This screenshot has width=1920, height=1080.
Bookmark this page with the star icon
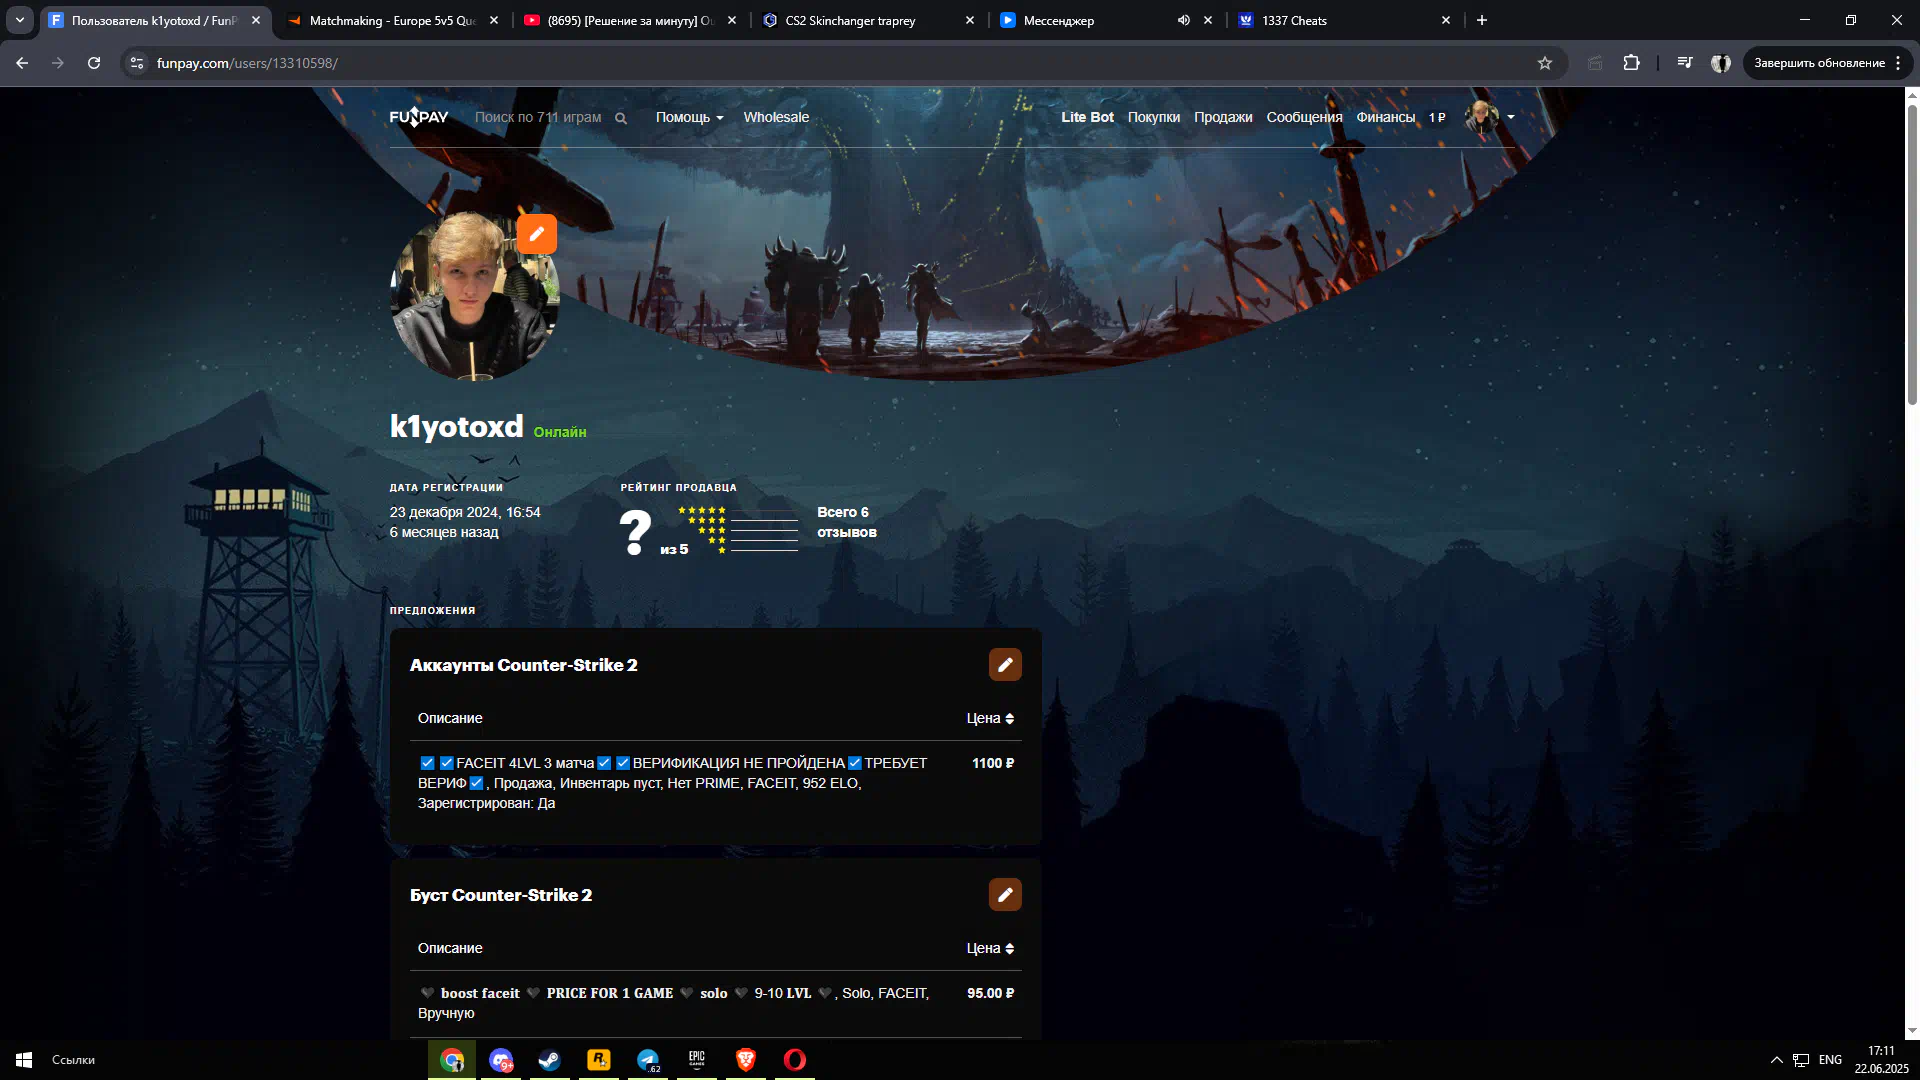click(x=1544, y=63)
